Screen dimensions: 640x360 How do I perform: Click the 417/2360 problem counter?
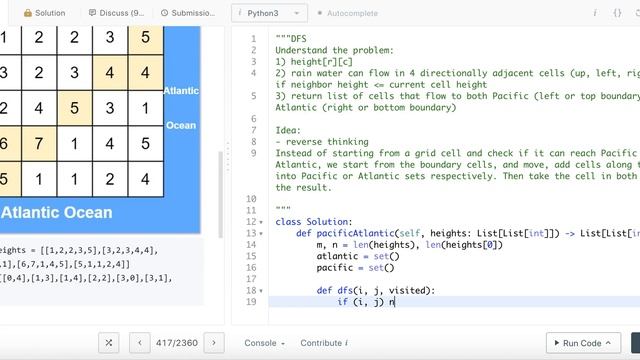[177, 343]
